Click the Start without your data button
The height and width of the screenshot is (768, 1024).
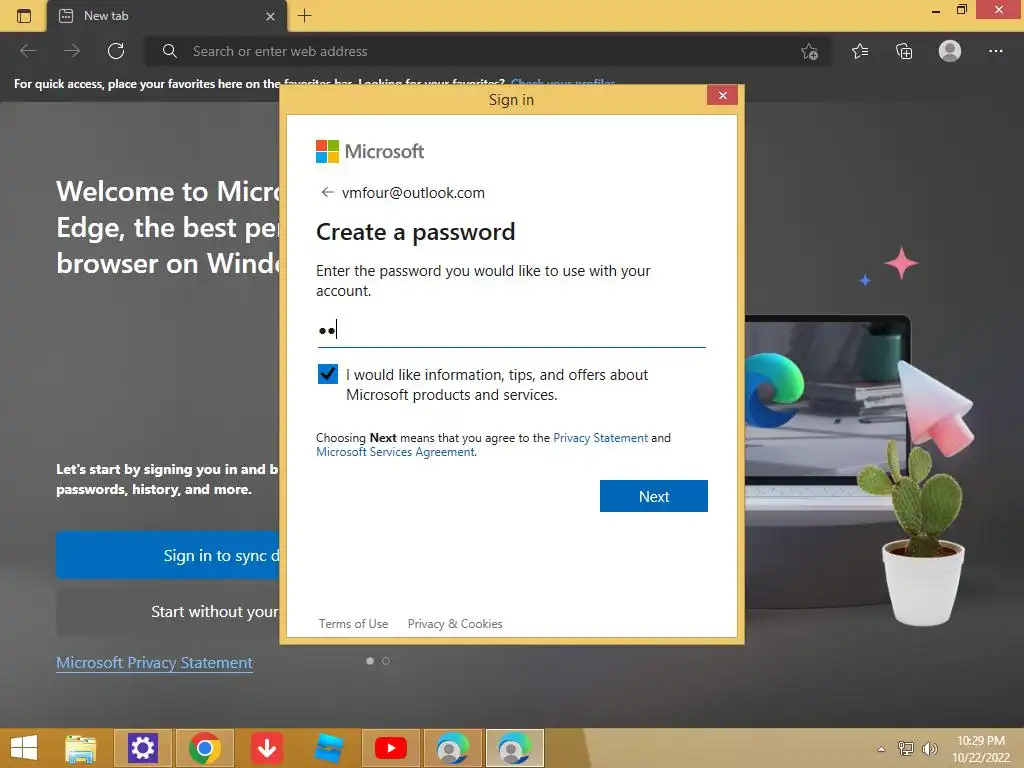point(168,612)
